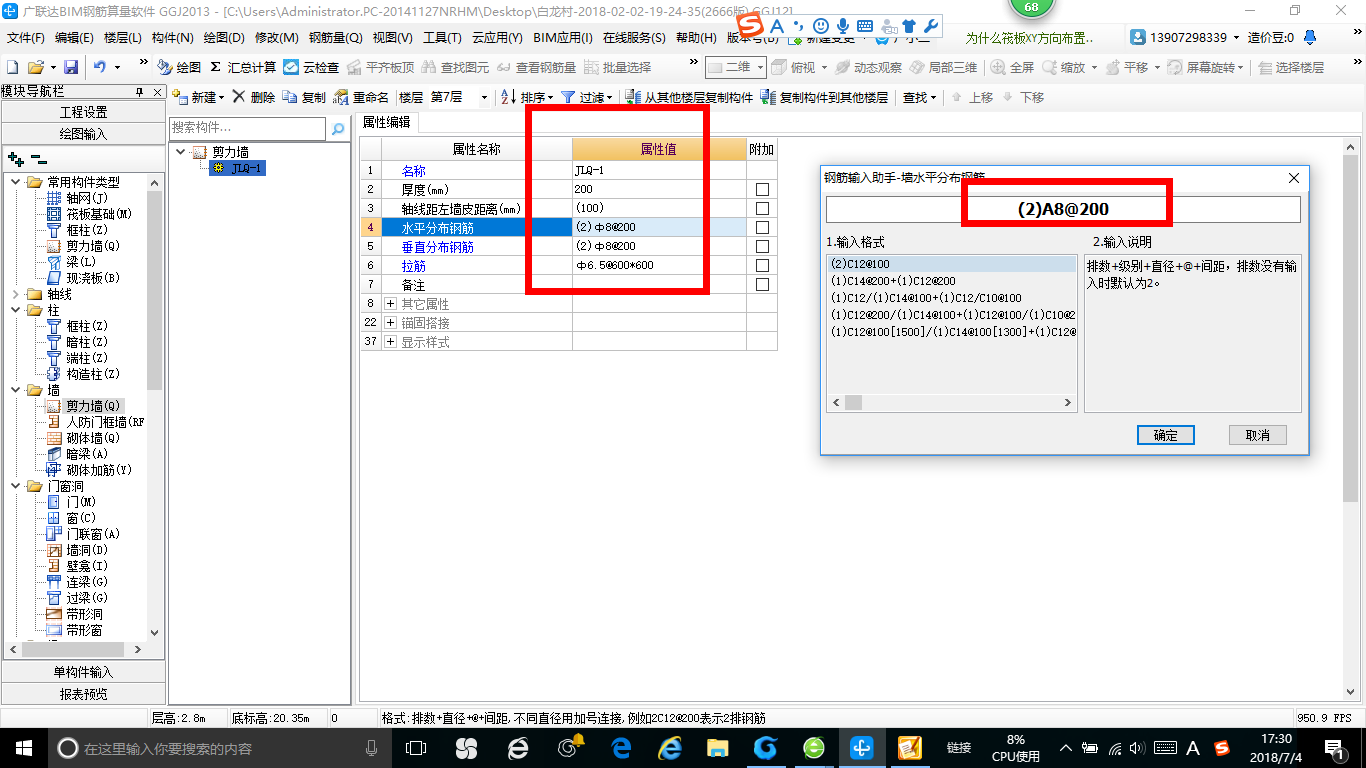Click 全屏 full screen tool
The image size is (1366, 768).
click(x=1013, y=67)
